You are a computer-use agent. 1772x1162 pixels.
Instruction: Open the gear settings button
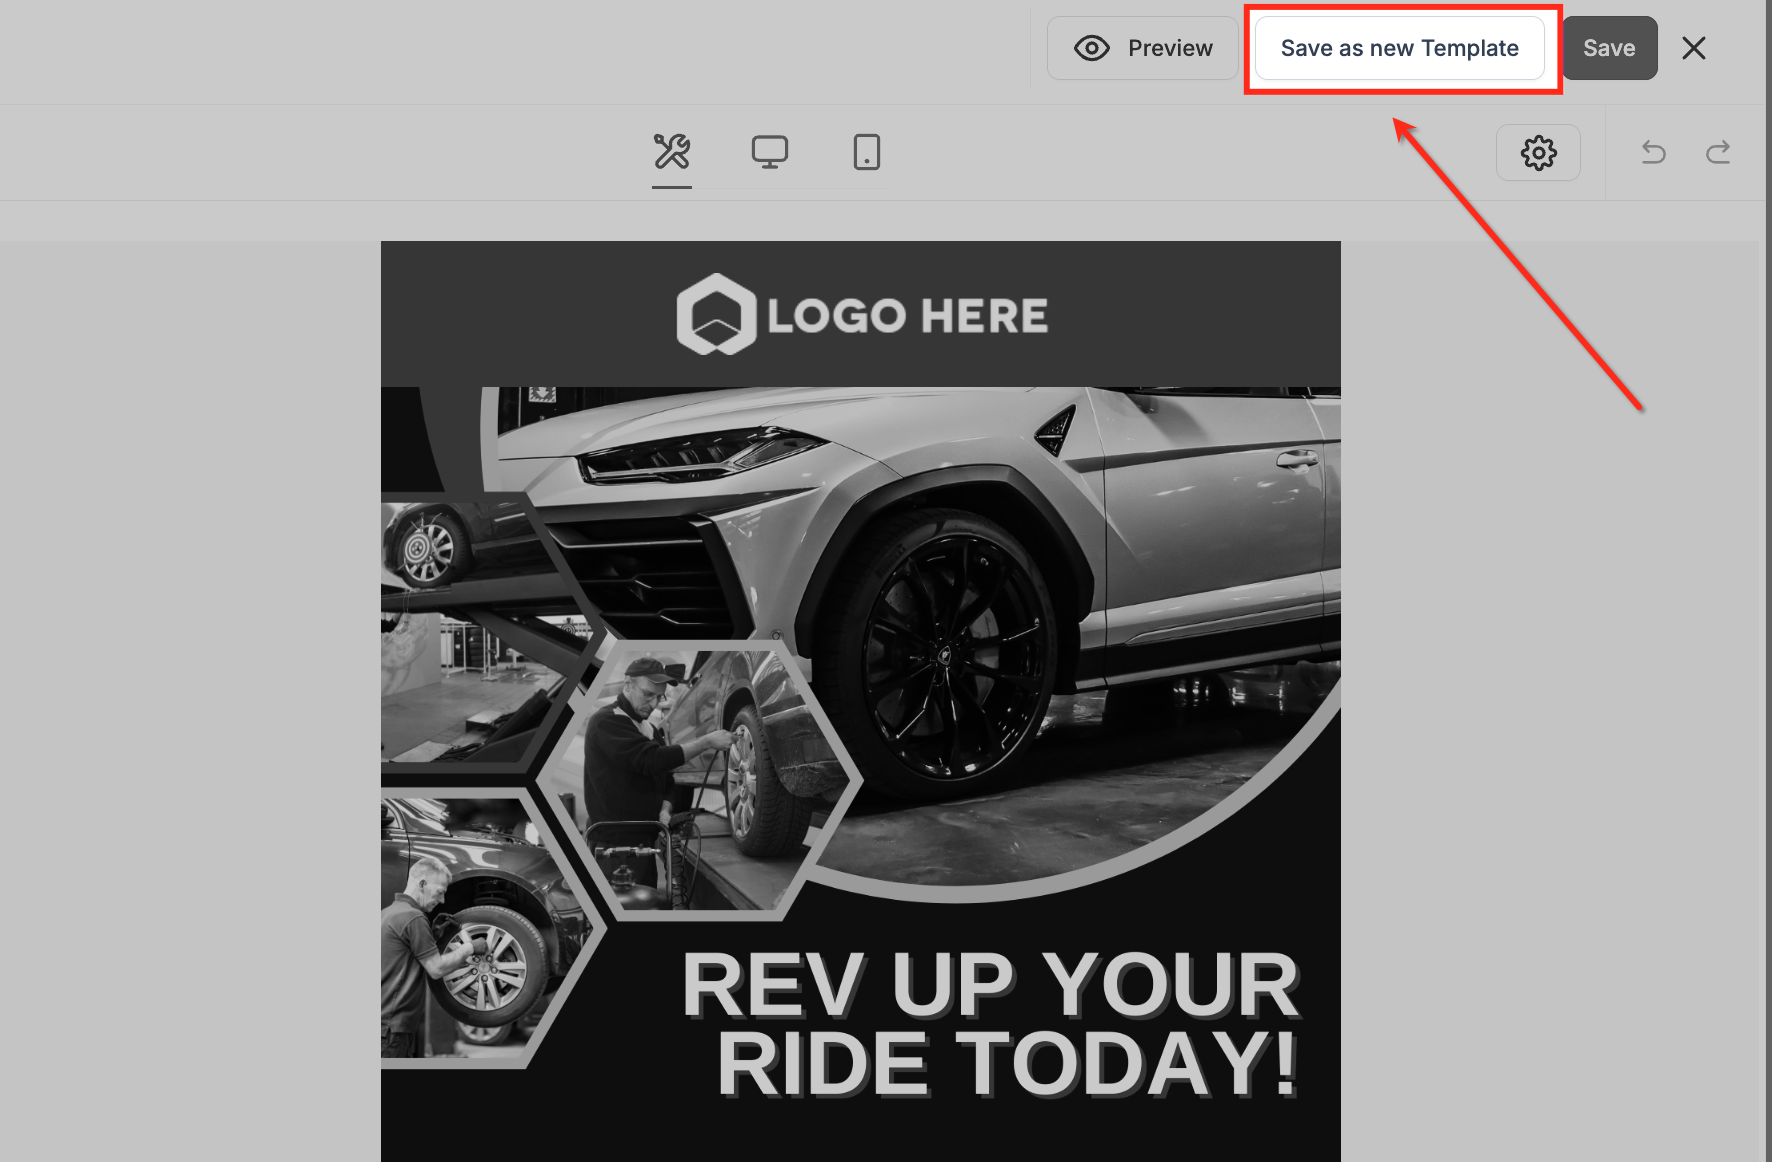(1538, 152)
